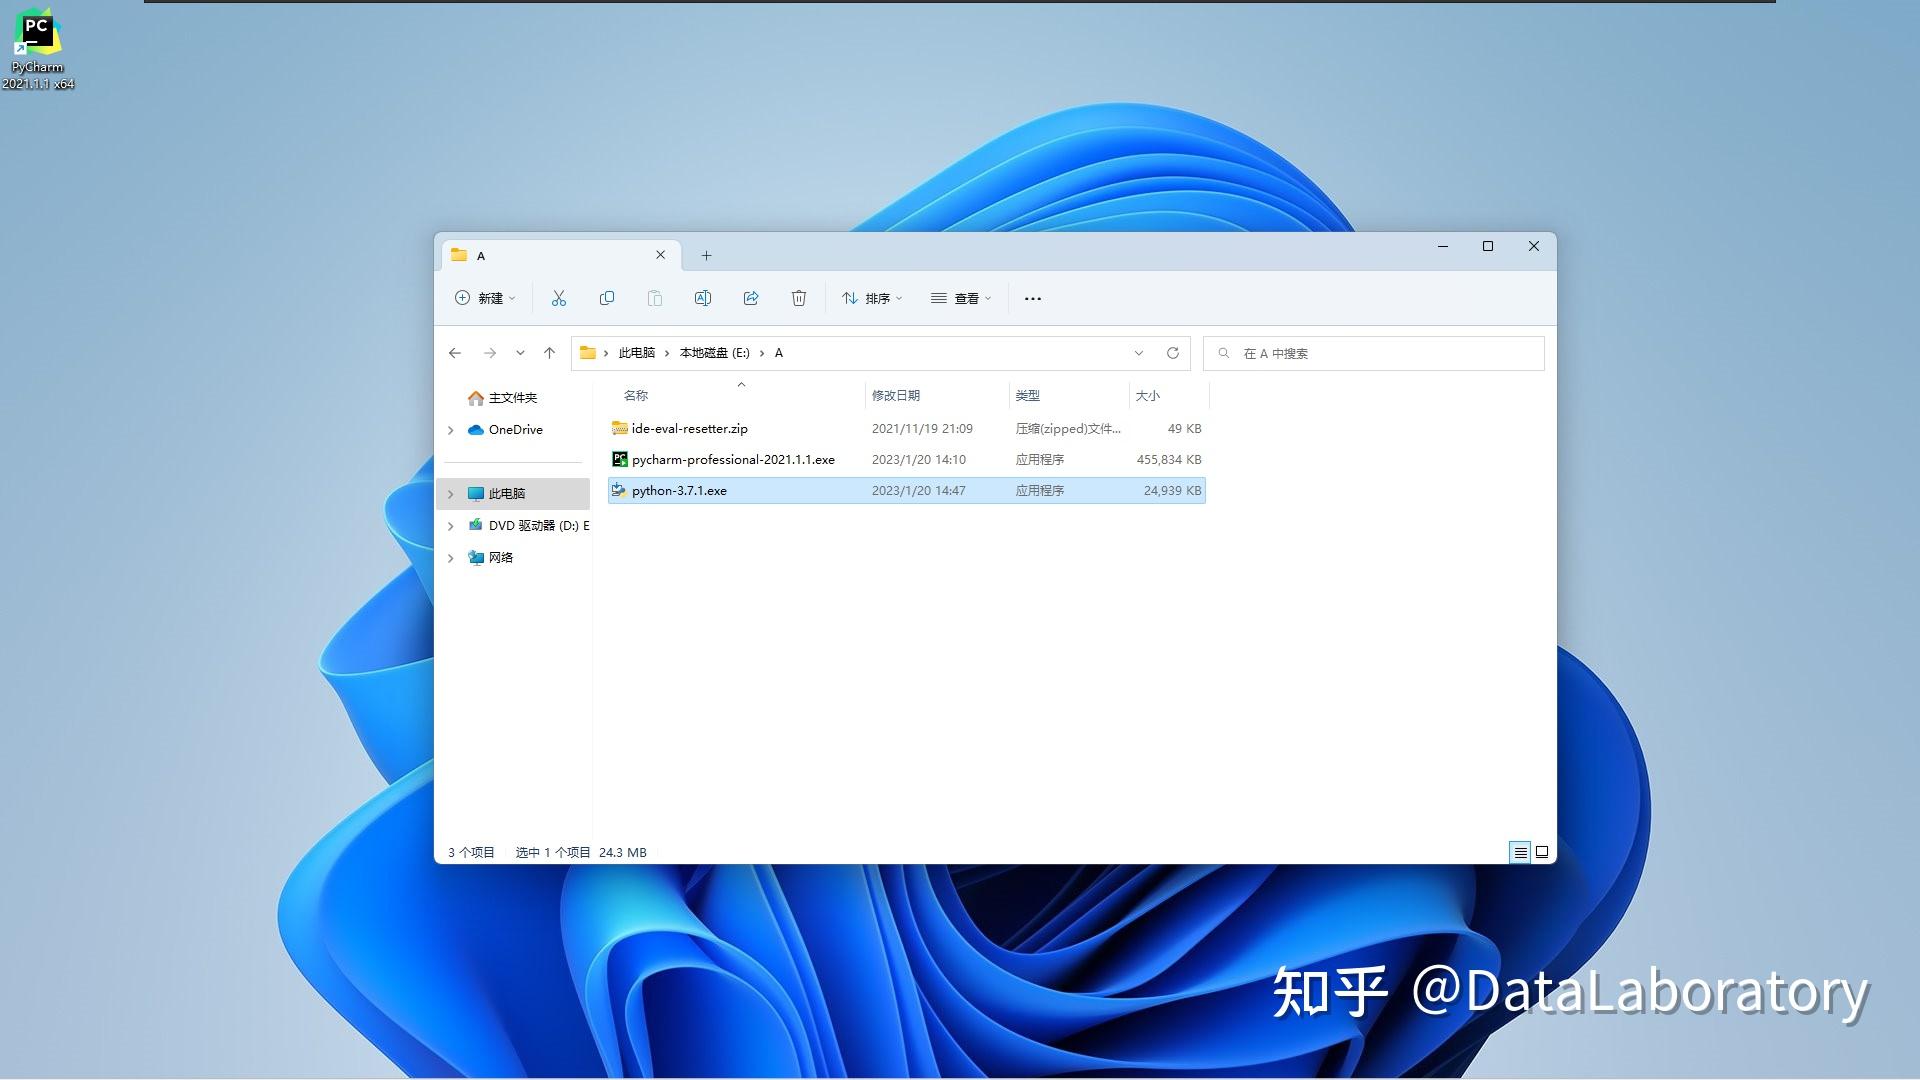This screenshot has height=1080, width=1920.
Task: Go forward with the right arrow
Action: 489,353
